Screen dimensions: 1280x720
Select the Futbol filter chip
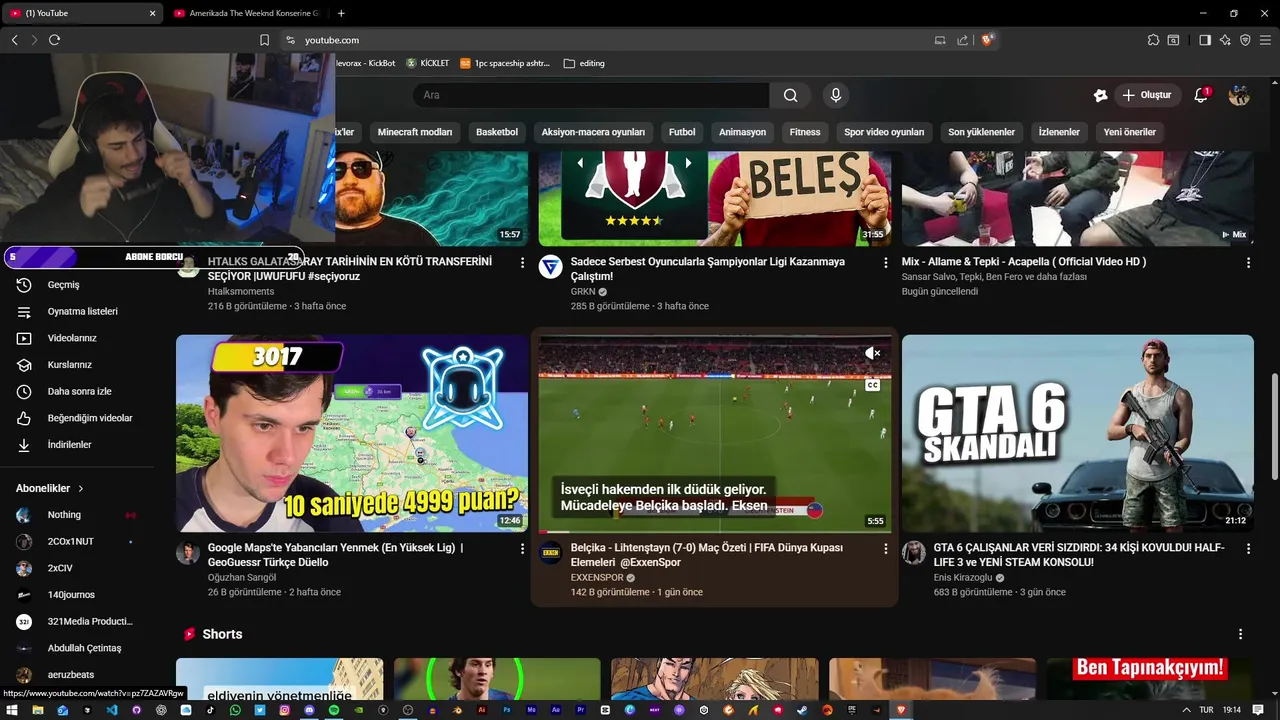pyautogui.click(x=682, y=132)
